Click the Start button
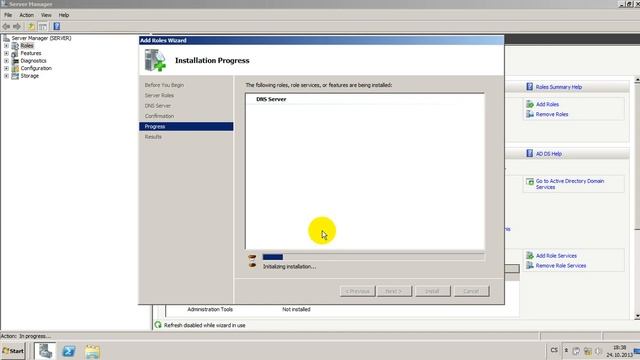Image resolution: width=640 pixels, height=360 pixels. pos(13,351)
